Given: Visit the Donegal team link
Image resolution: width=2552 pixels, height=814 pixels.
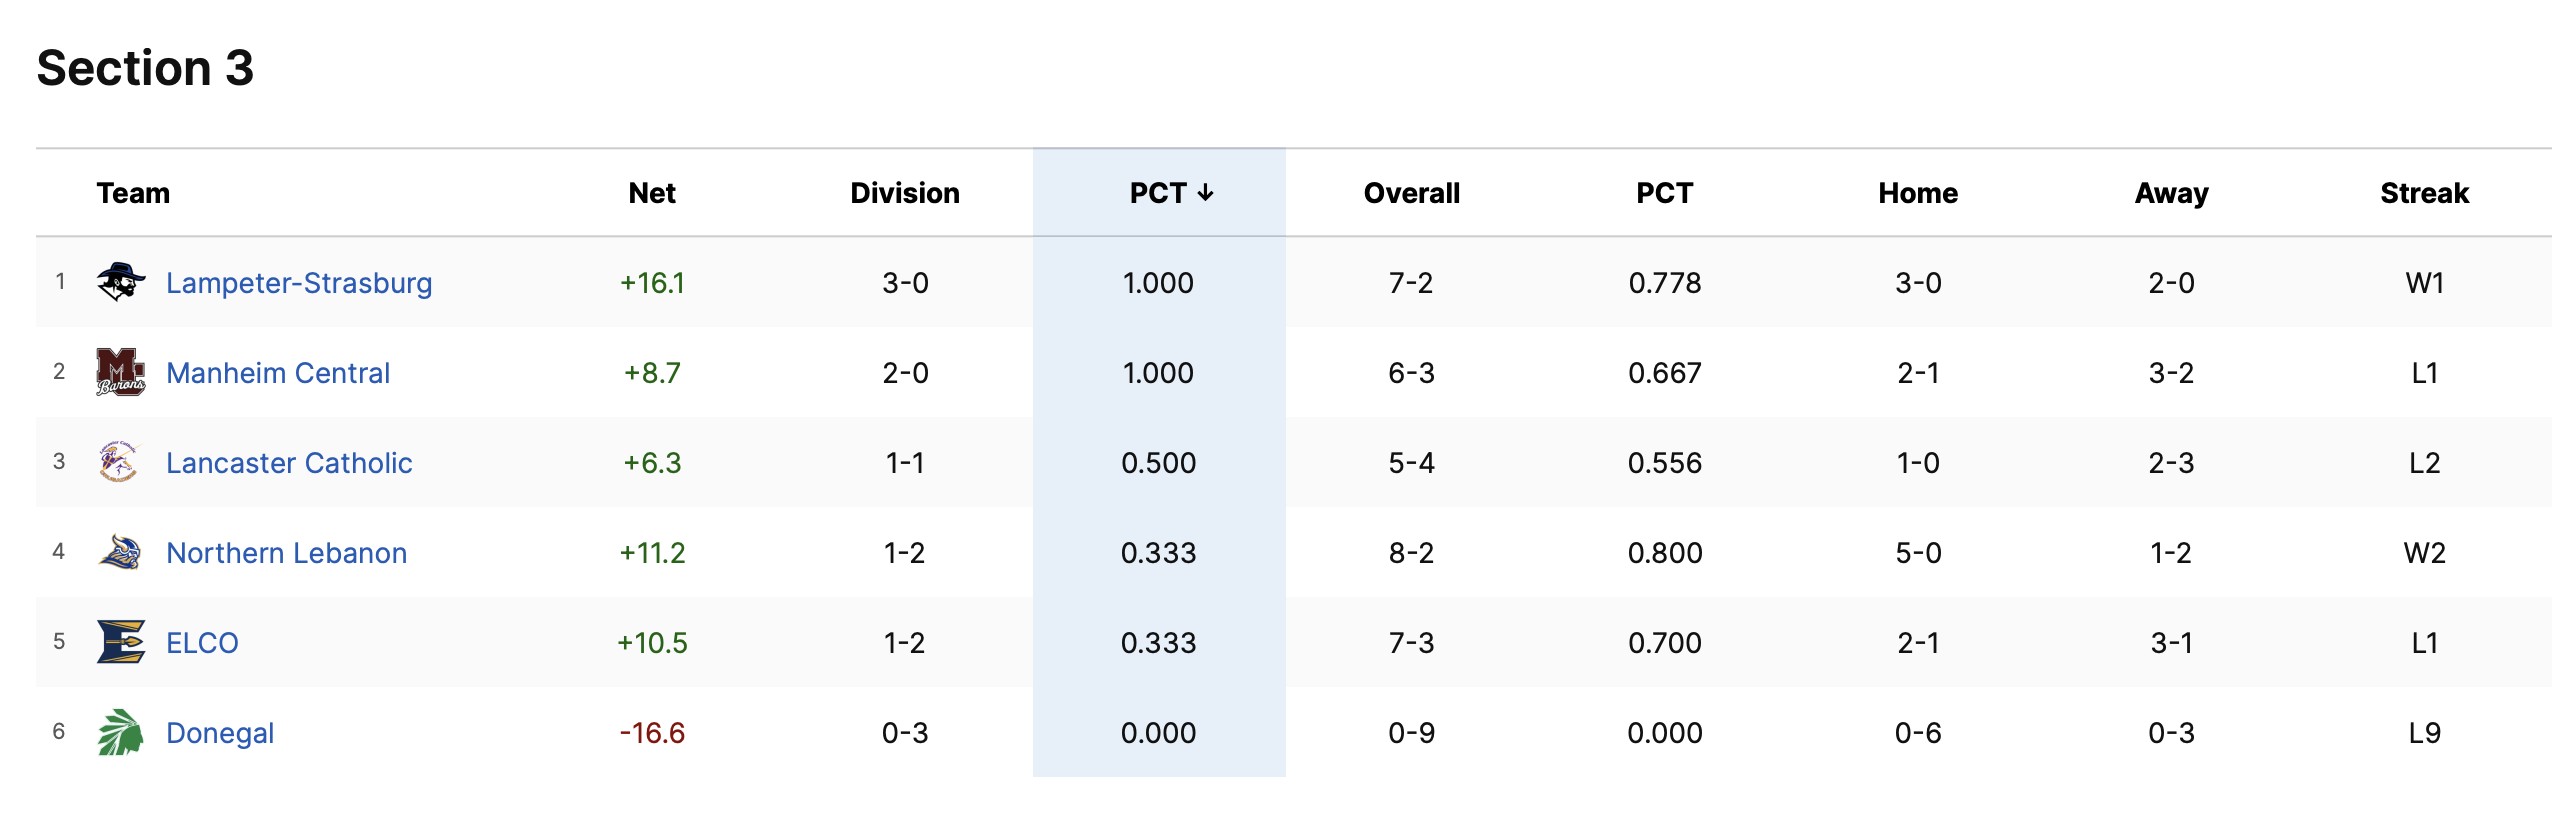Looking at the screenshot, I should pos(220,733).
